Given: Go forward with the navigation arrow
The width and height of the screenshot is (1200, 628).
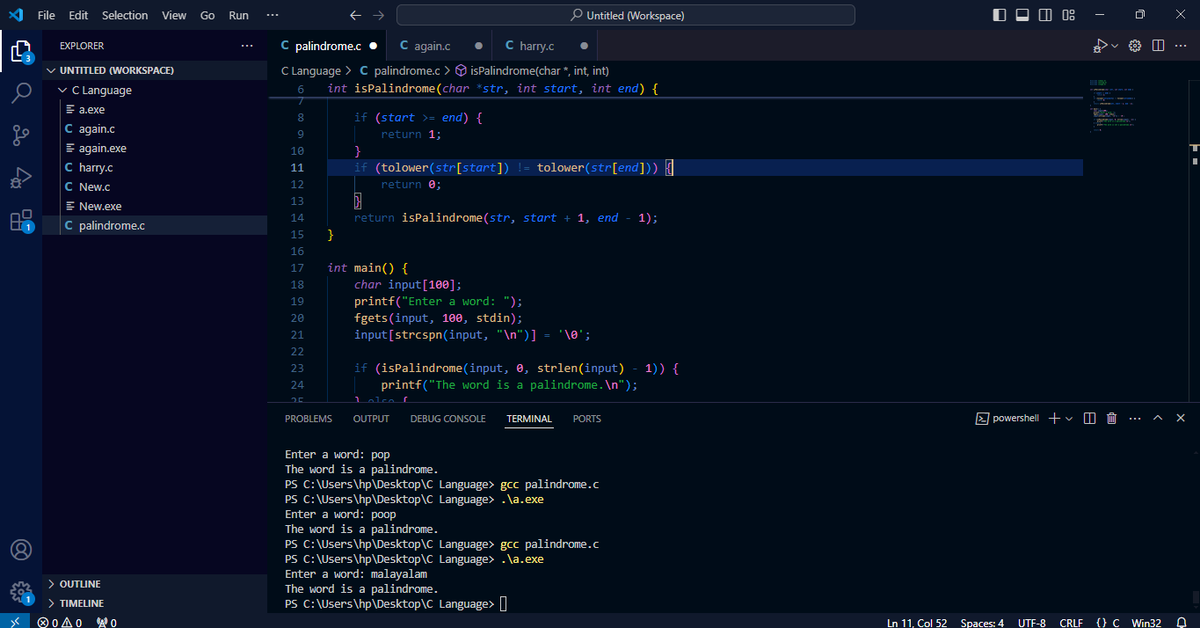Looking at the screenshot, I should pyautogui.click(x=378, y=15).
